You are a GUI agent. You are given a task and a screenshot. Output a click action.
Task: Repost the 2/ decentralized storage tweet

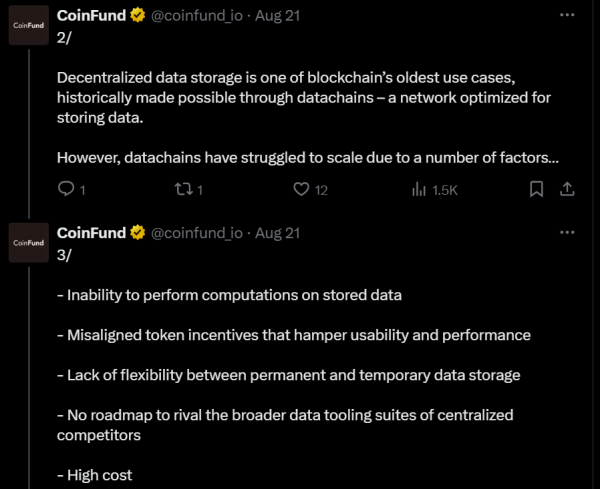pos(185,189)
